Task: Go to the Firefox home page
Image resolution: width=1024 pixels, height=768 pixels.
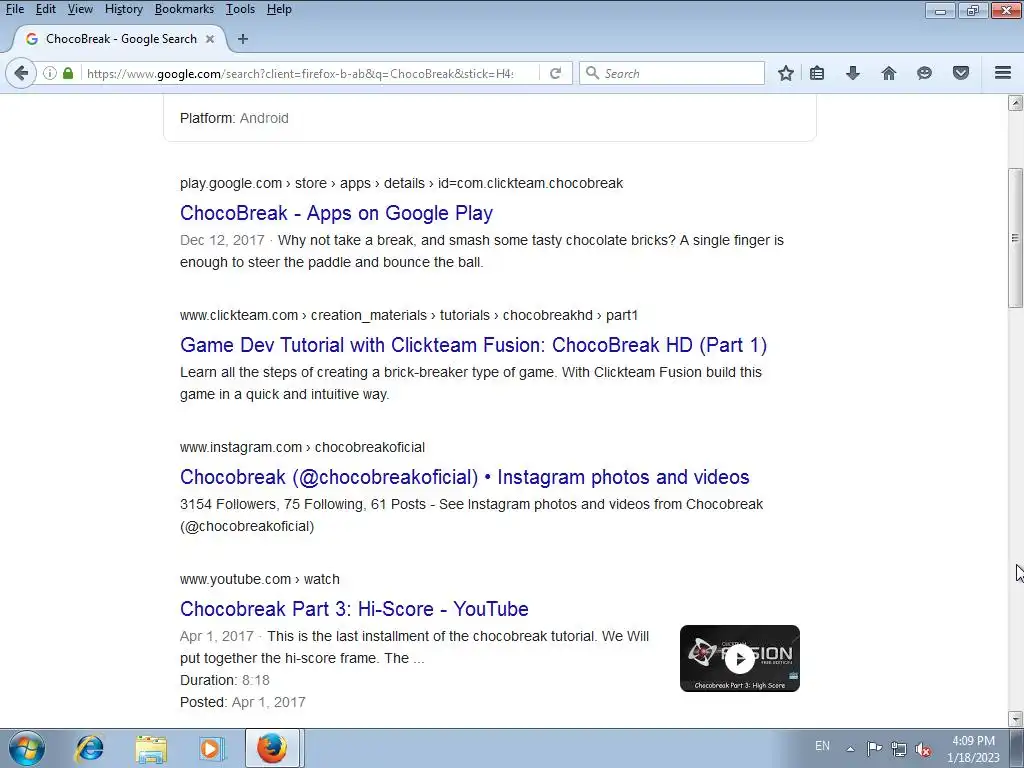Action: (x=889, y=73)
